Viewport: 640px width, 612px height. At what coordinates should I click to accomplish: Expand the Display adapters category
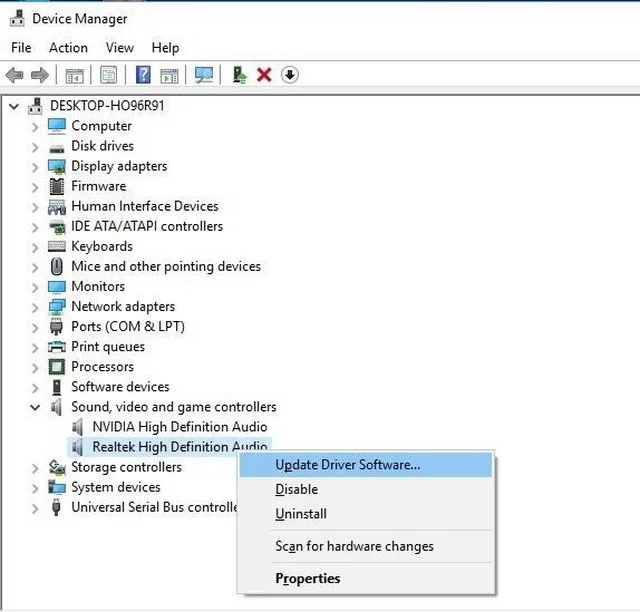coord(35,167)
